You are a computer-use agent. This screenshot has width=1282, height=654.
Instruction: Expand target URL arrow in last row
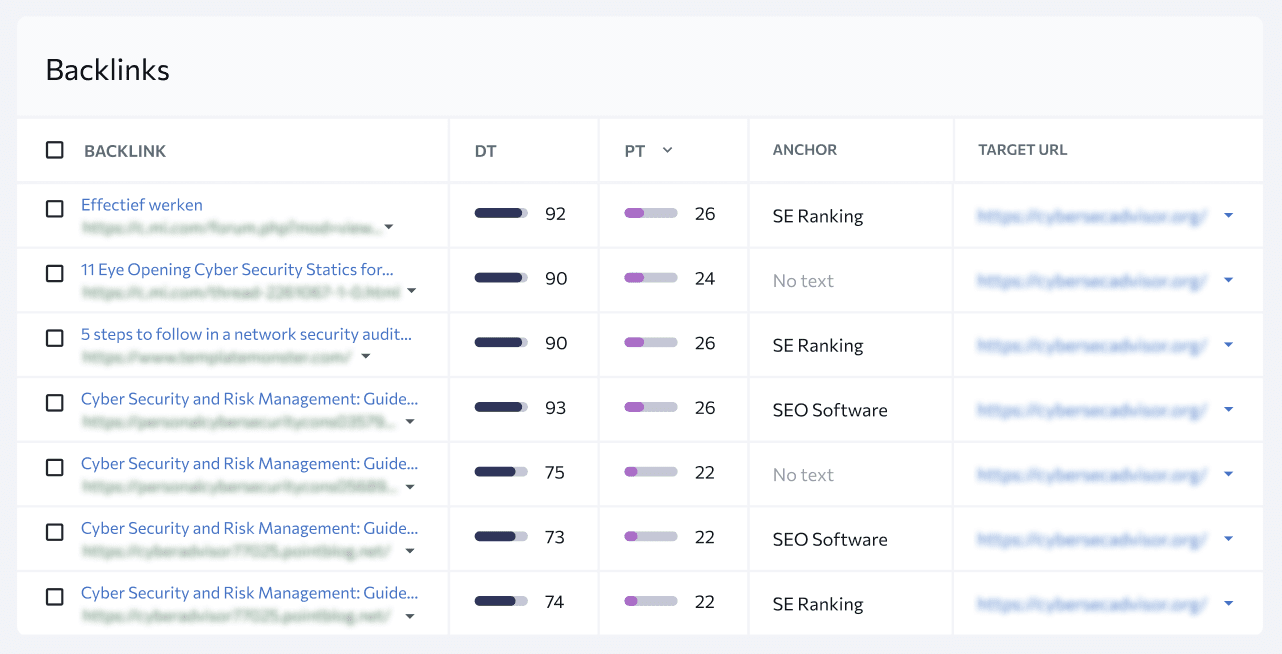(x=1228, y=603)
